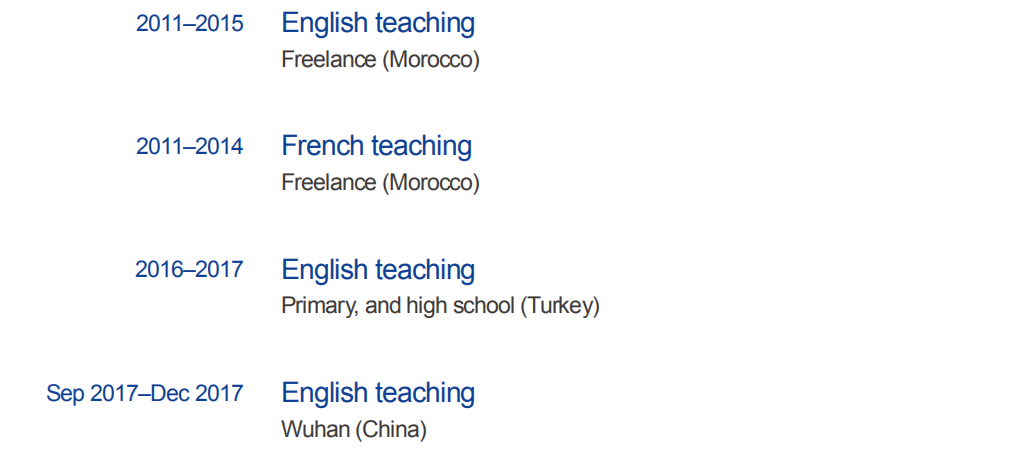The width and height of the screenshot is (1021, 474).
Task: Click "Dec 2017" in the last date range
Action: pos(198,394)
